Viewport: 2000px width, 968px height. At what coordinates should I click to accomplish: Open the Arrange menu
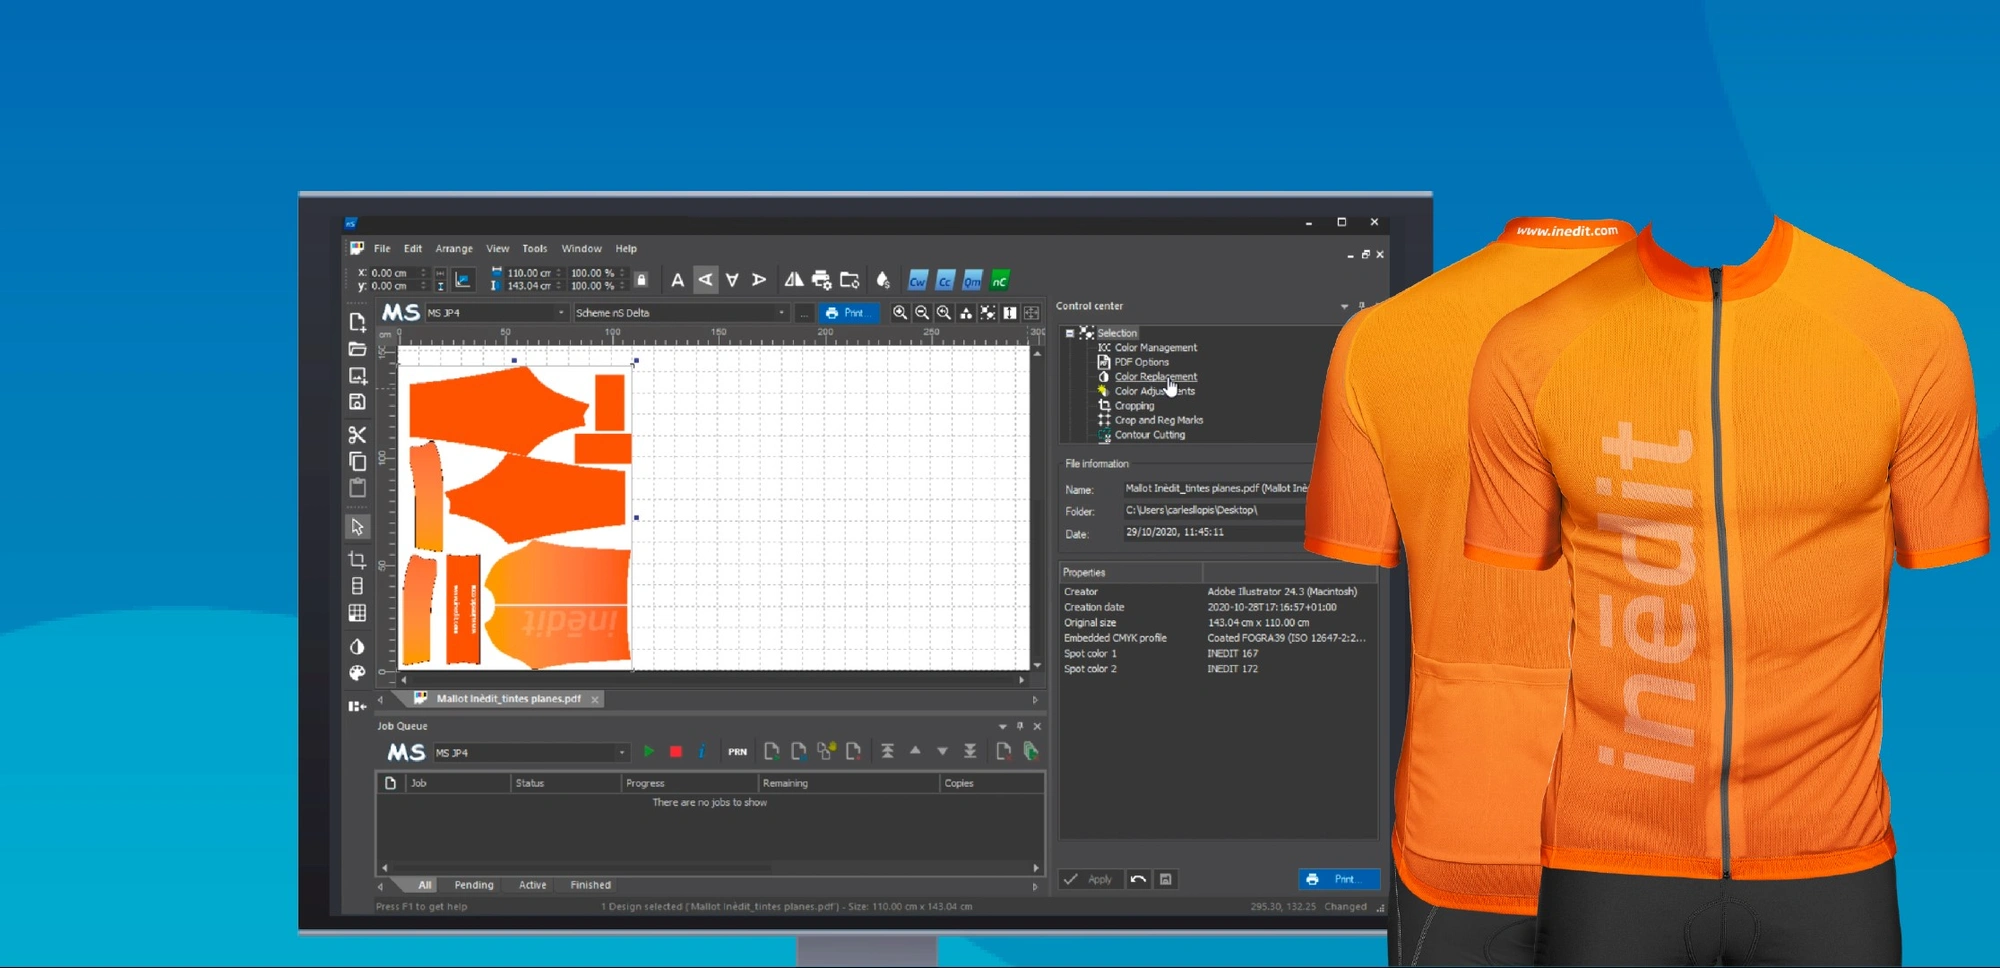tap(454, 249)
